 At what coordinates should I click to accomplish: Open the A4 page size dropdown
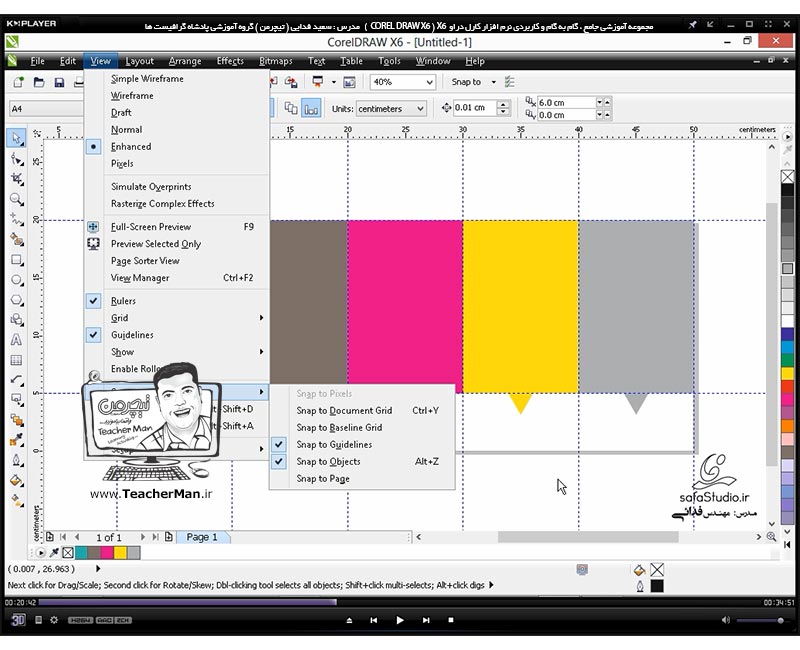[x=46, y=109]
